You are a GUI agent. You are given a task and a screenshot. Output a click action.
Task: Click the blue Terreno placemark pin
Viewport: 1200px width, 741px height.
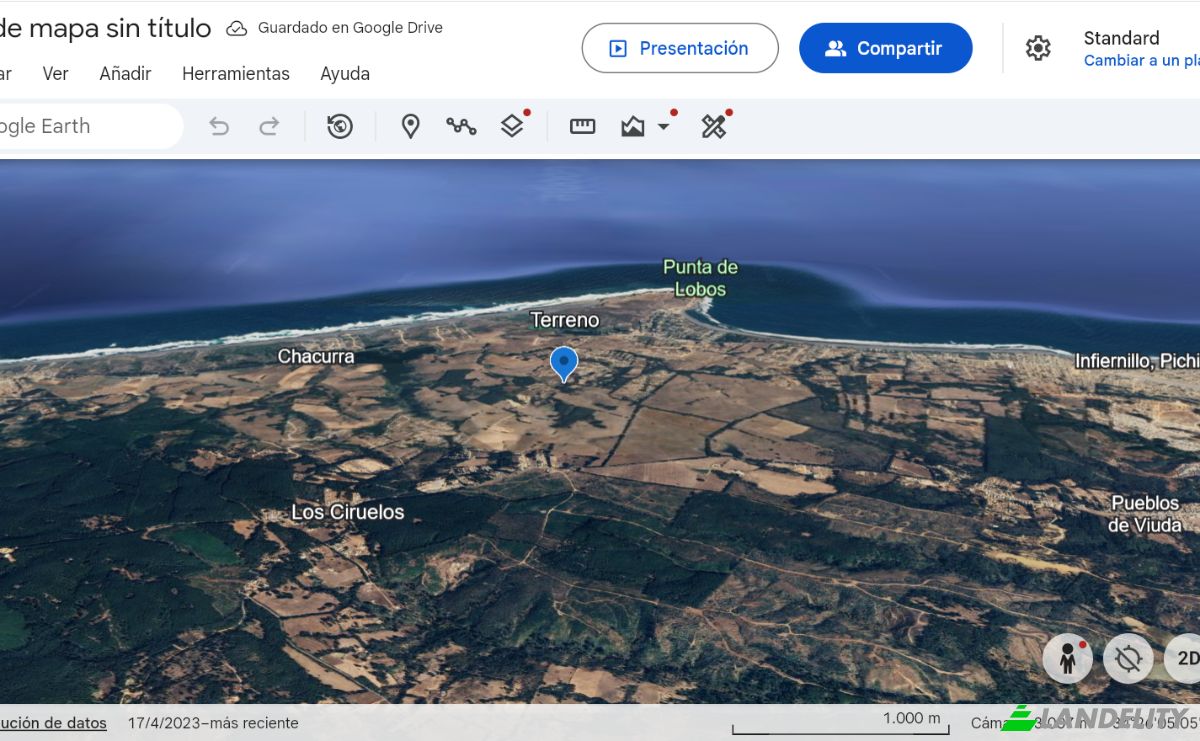pos(564,363)
